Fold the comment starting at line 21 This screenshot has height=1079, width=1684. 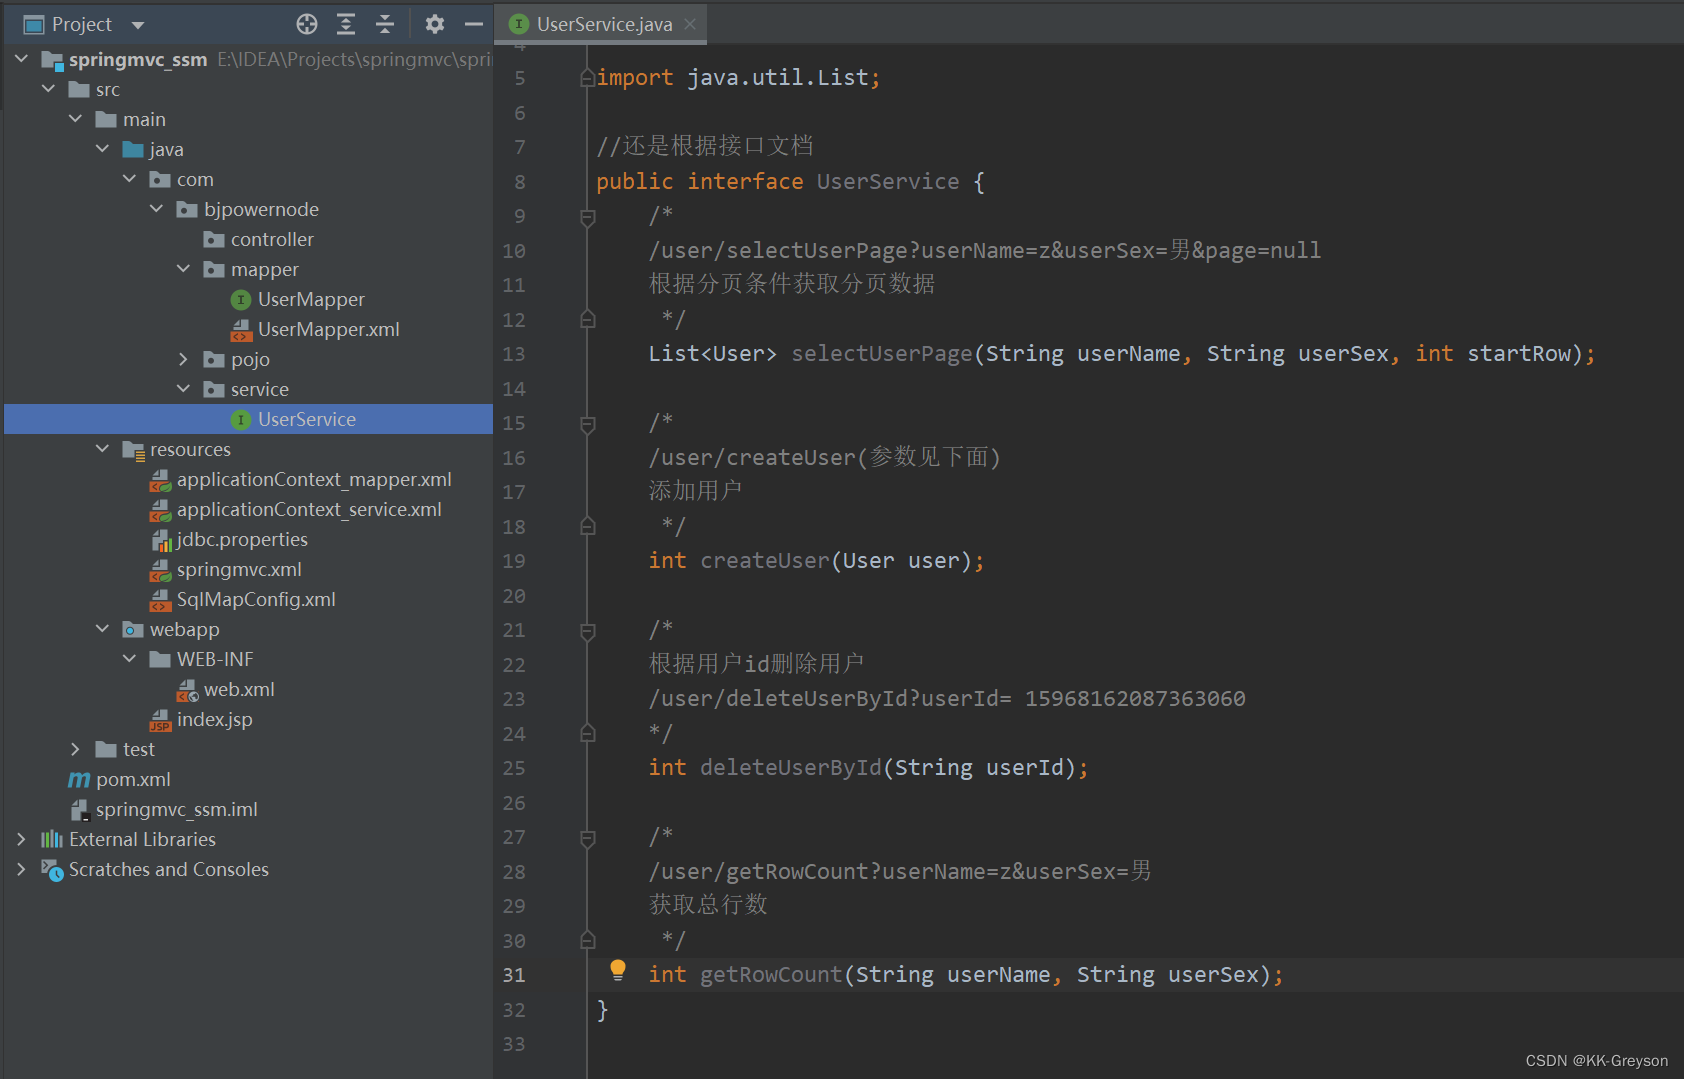click(x=588, y=630)
